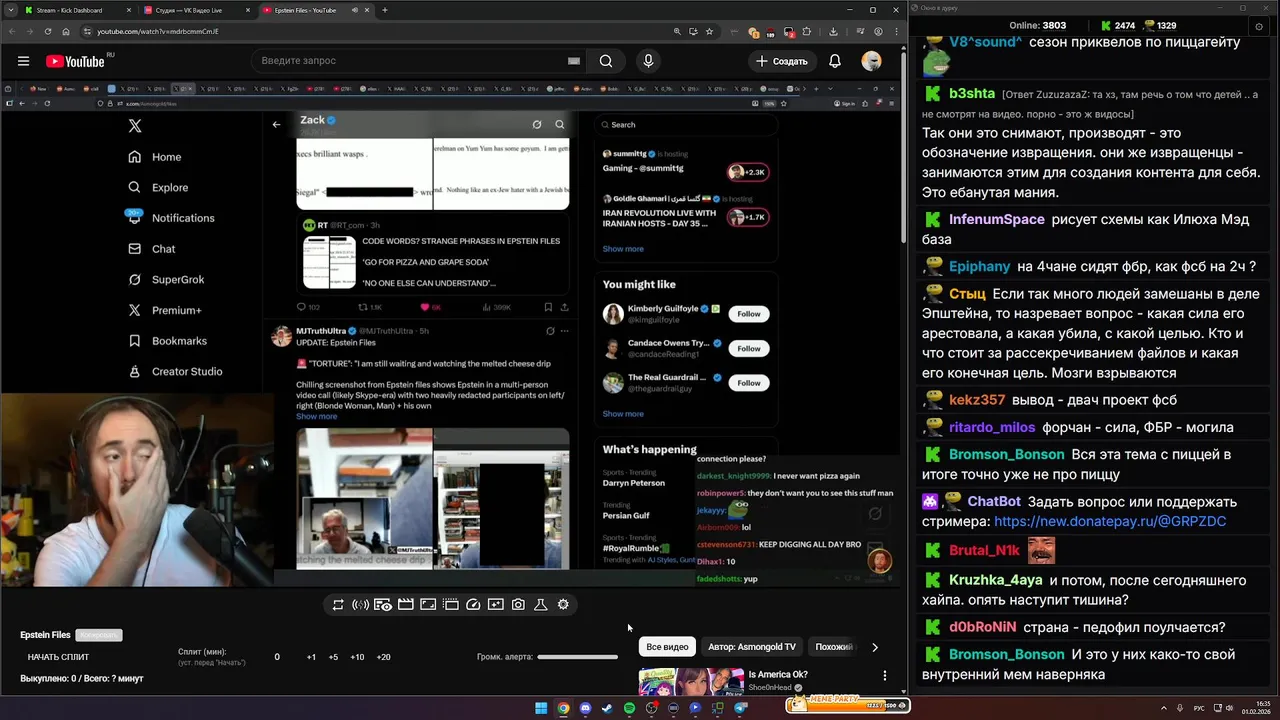Open Chrome from the taskbar
This screenshot has width=1280, height=720.
click(x=563, y=708)
